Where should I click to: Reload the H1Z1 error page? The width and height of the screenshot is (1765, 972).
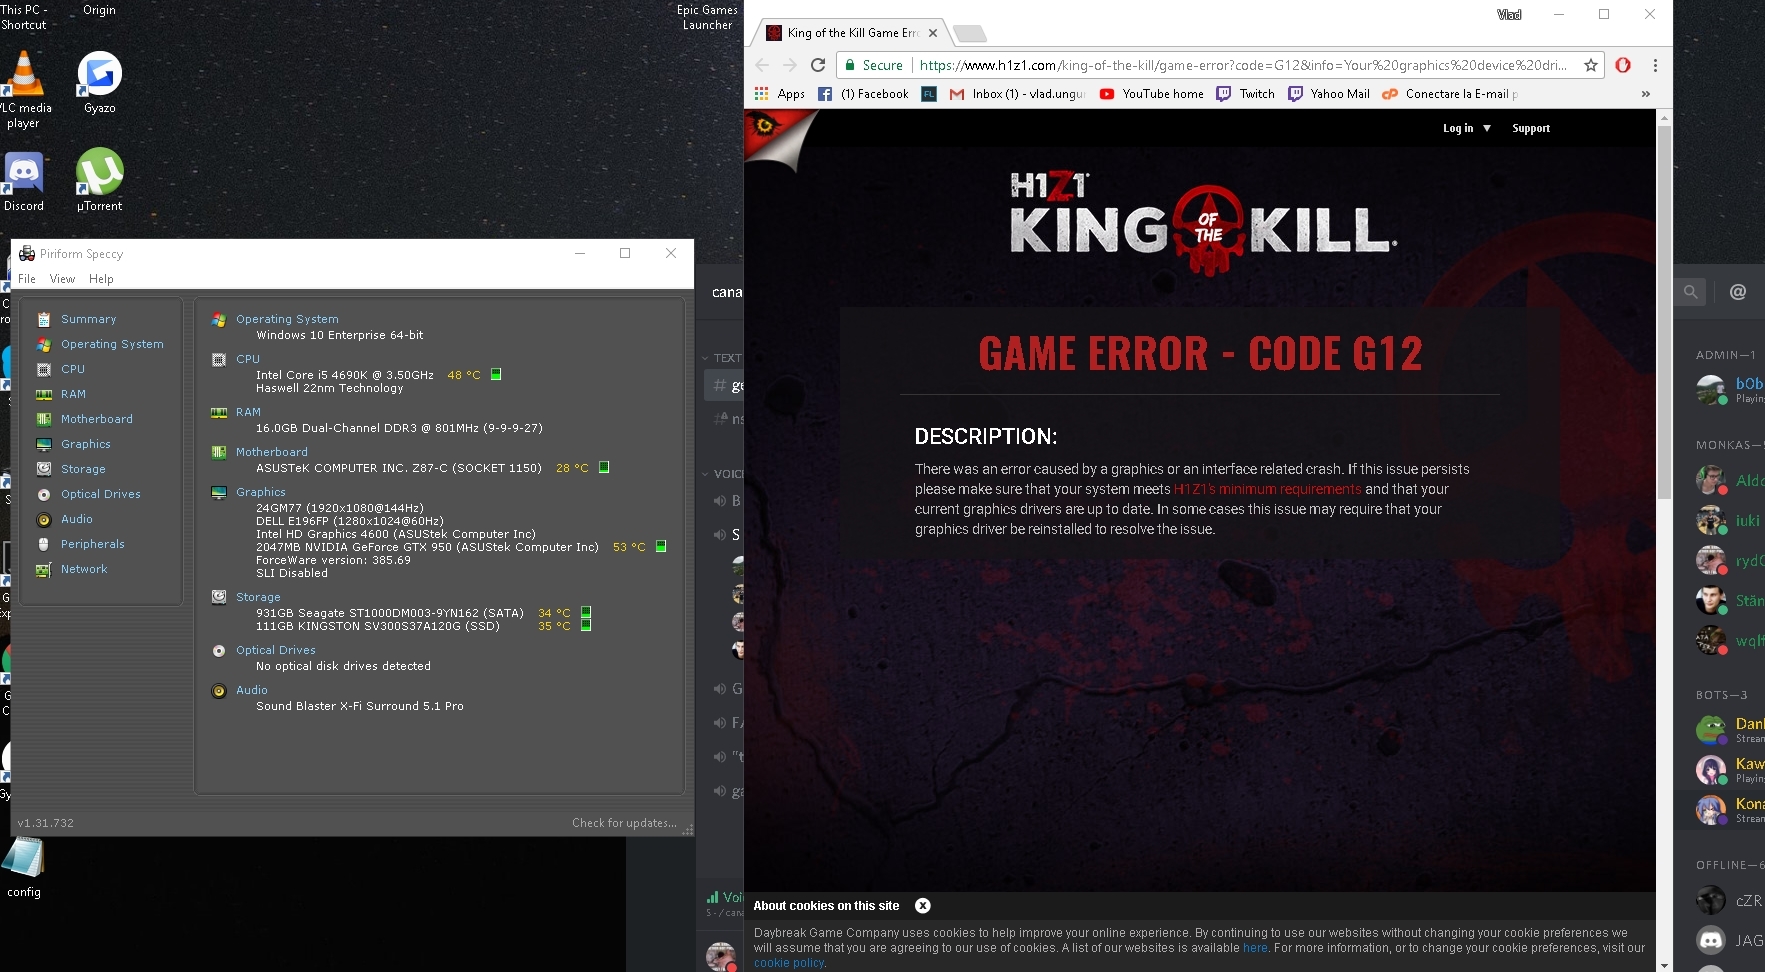(x=818, y=65)
